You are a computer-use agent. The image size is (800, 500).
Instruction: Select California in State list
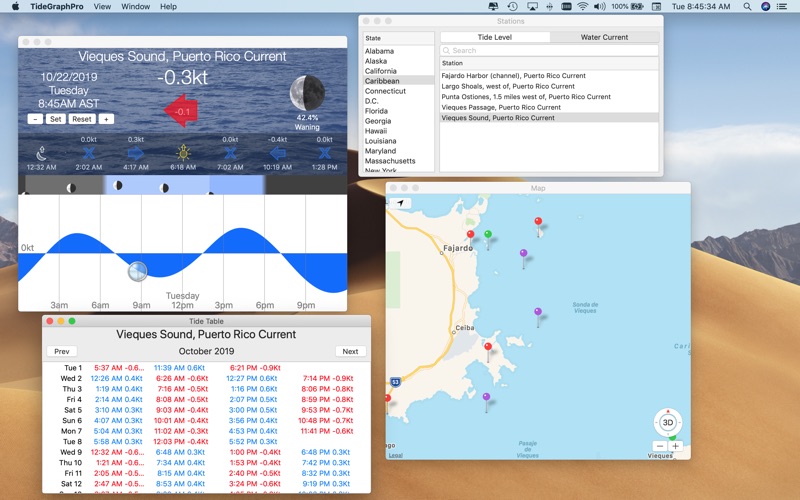click(x=398, y=71)
